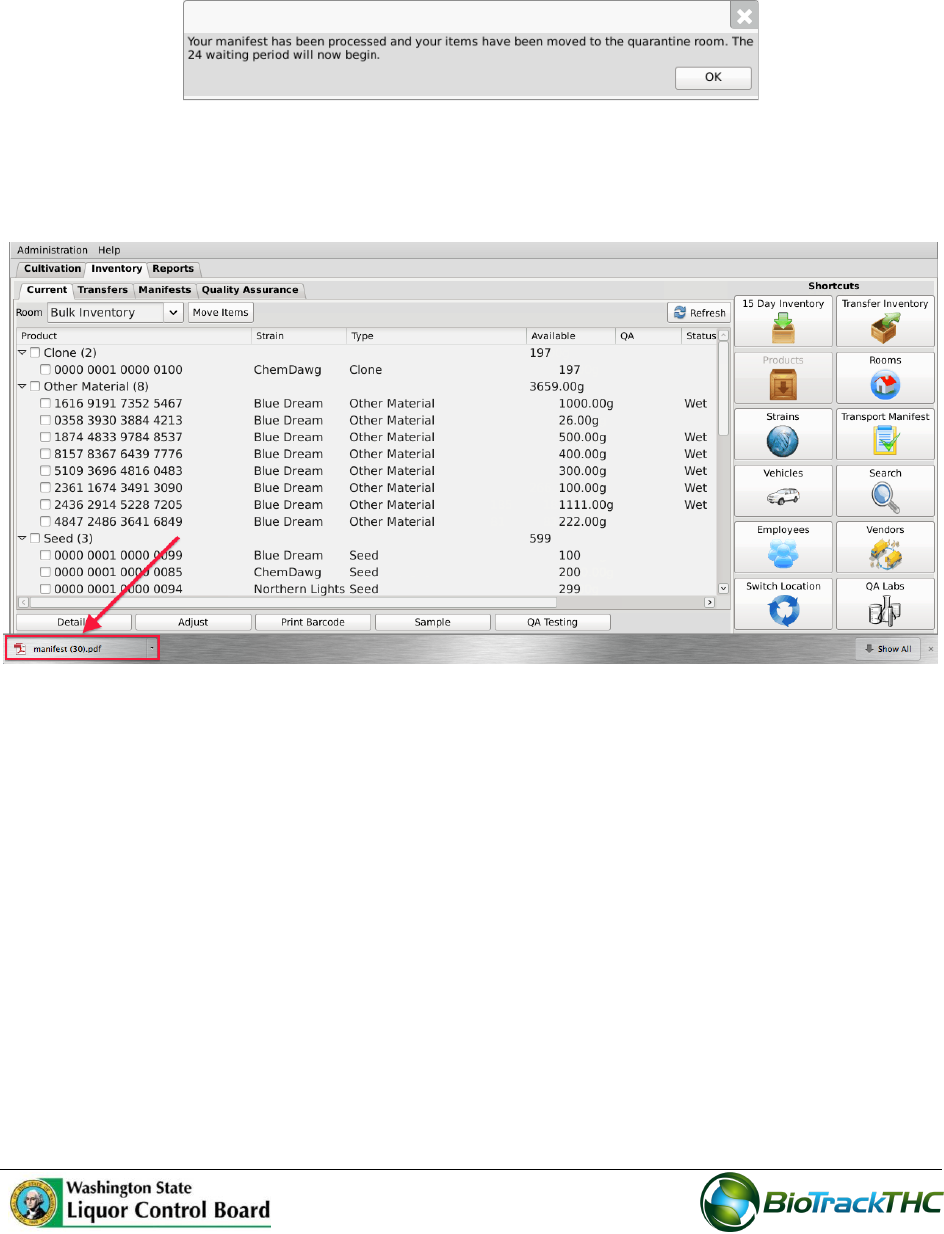The image size is (944, 1234).
Task: Select checkbox for seed item 0000 0001 0000 0099
Action: pyautogui.click(x=46, y=556)
